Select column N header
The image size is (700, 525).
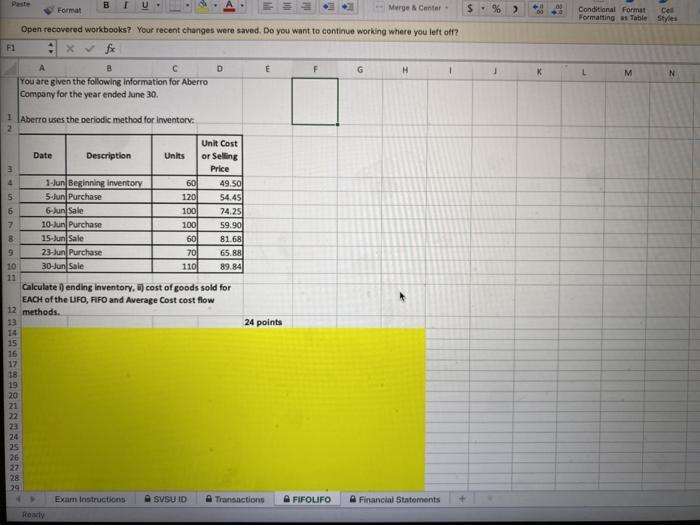click(x=671, y=73)
